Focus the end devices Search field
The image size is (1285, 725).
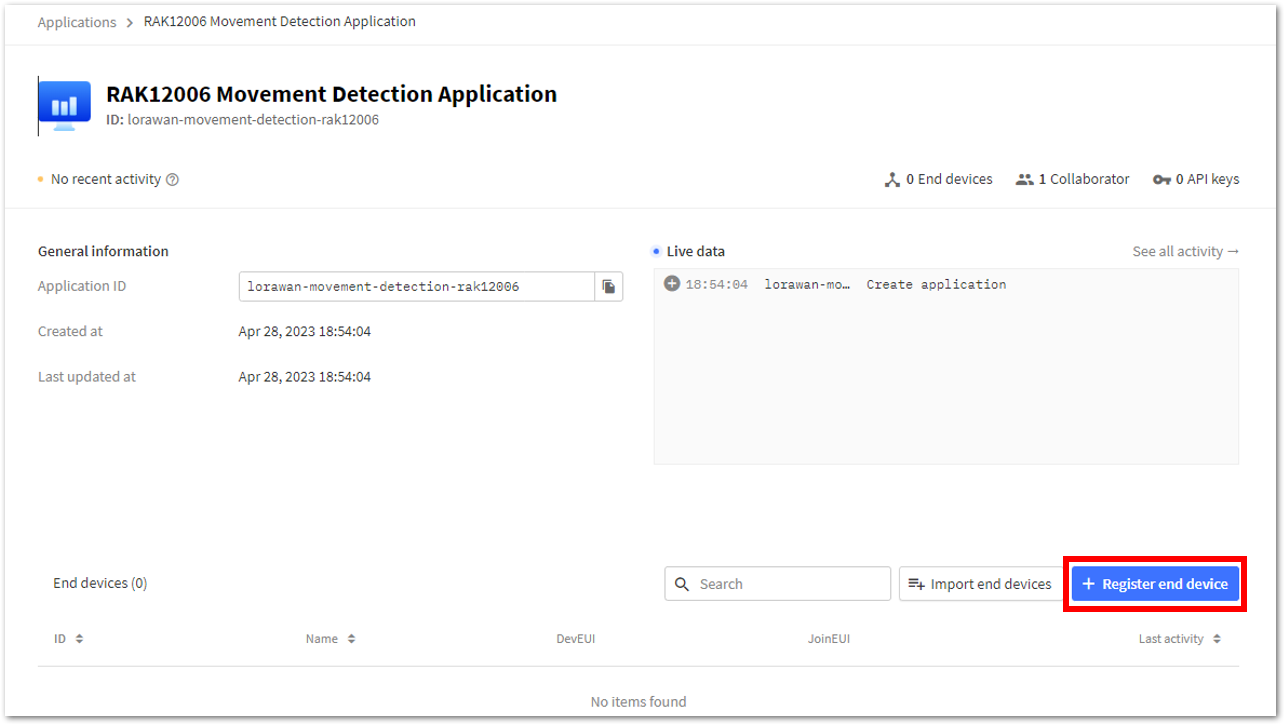point(777,584)
